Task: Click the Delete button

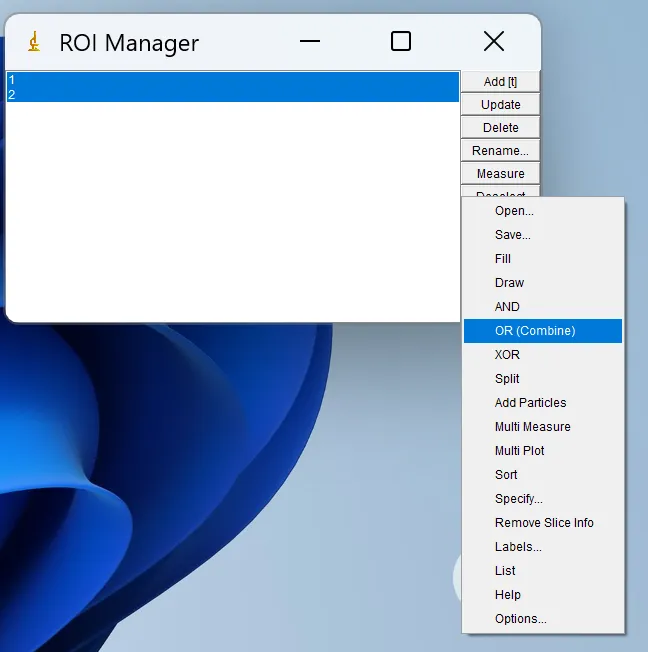Action: (x=500, y=127)
